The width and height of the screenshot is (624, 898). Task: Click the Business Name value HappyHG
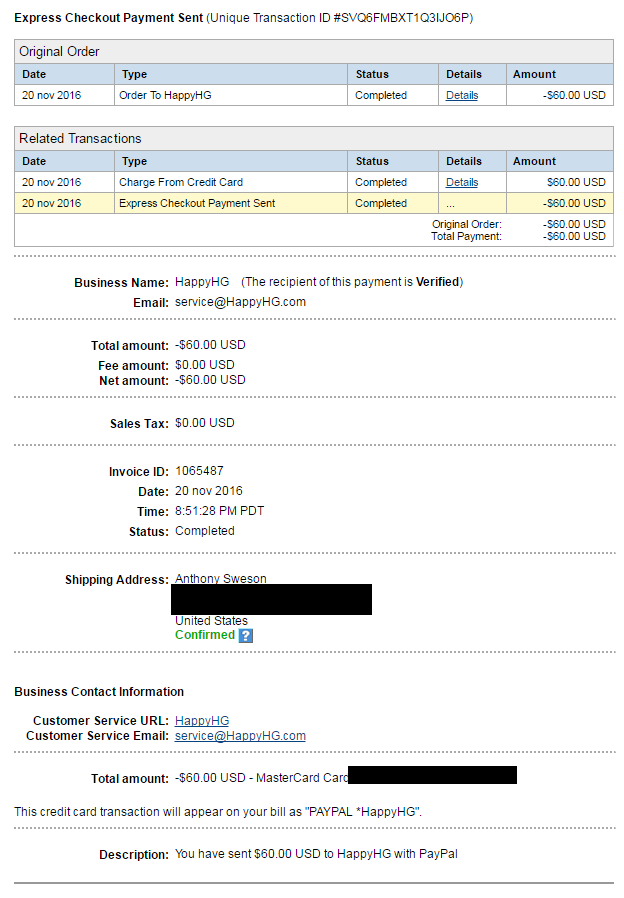pyautogui.click(x=202, y=282)
